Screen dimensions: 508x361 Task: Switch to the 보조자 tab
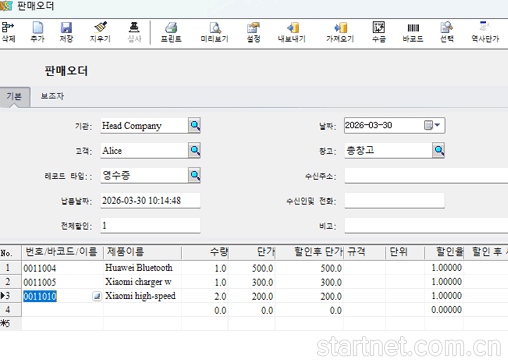(52, 97)
